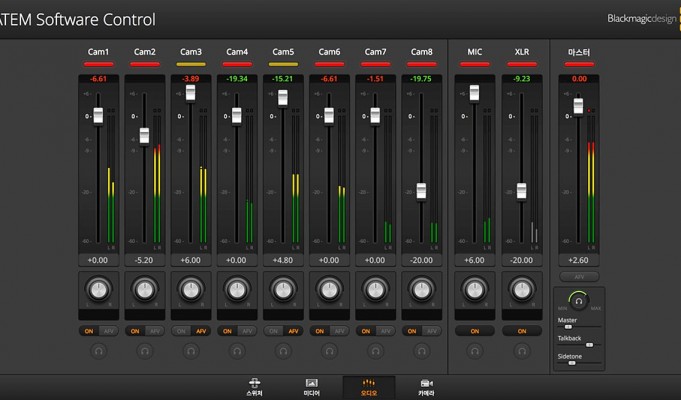Click Cam2 fader handle
This screenshot has height=400, width=681.
(145, 136)
